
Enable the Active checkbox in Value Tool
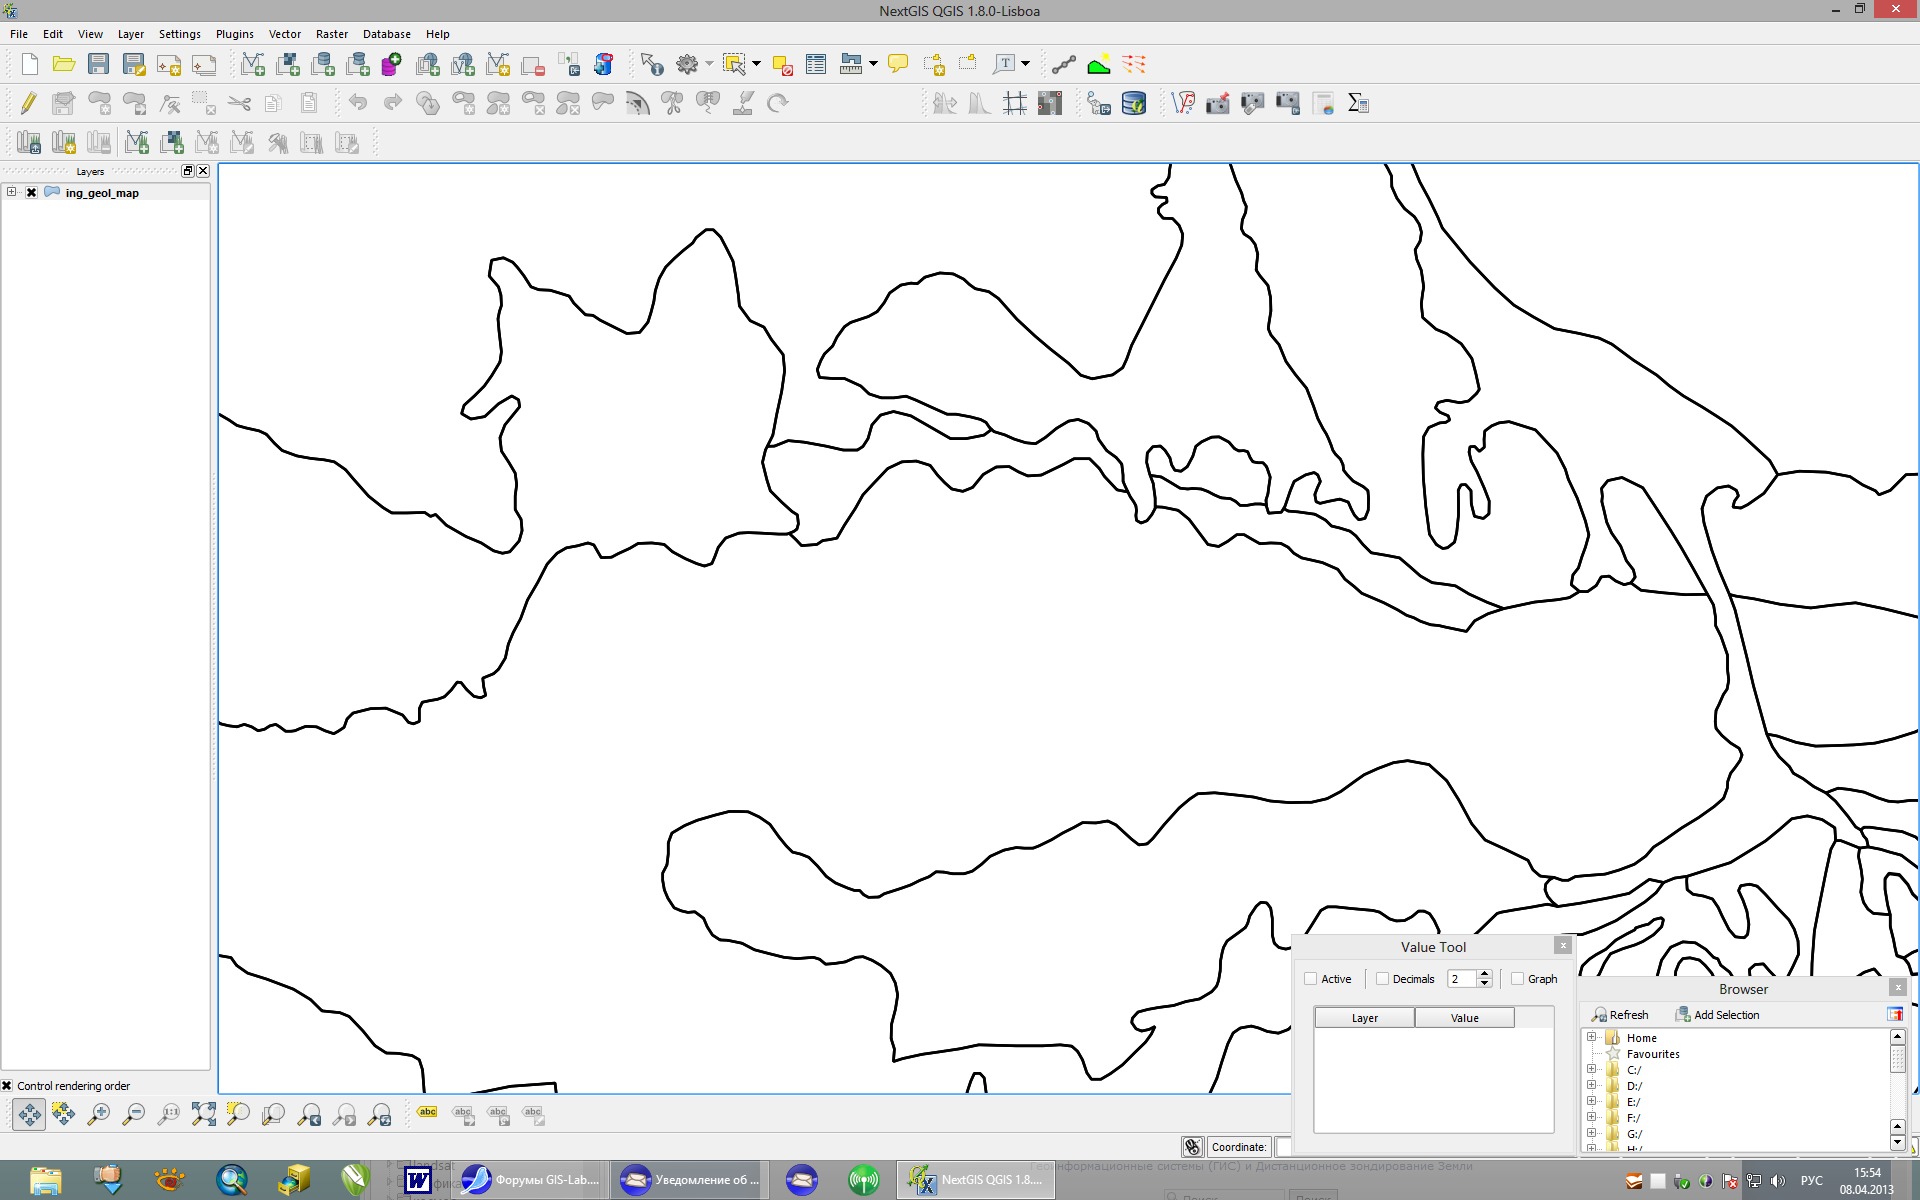1311,979
